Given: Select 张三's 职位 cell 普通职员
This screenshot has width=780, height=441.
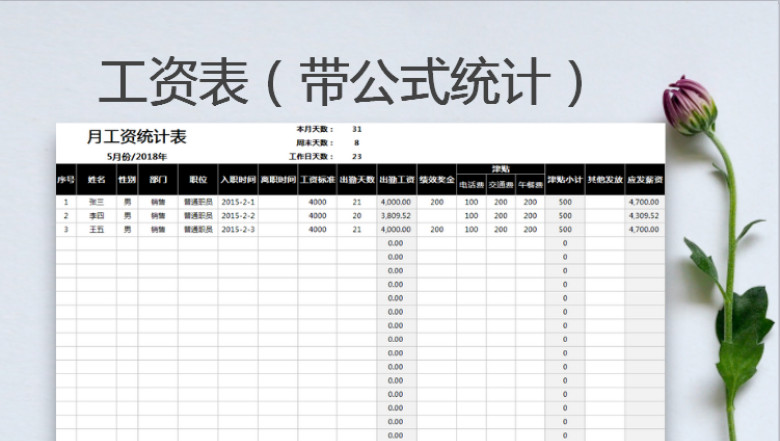Looking at the screenshot, I should click(198, 202).
